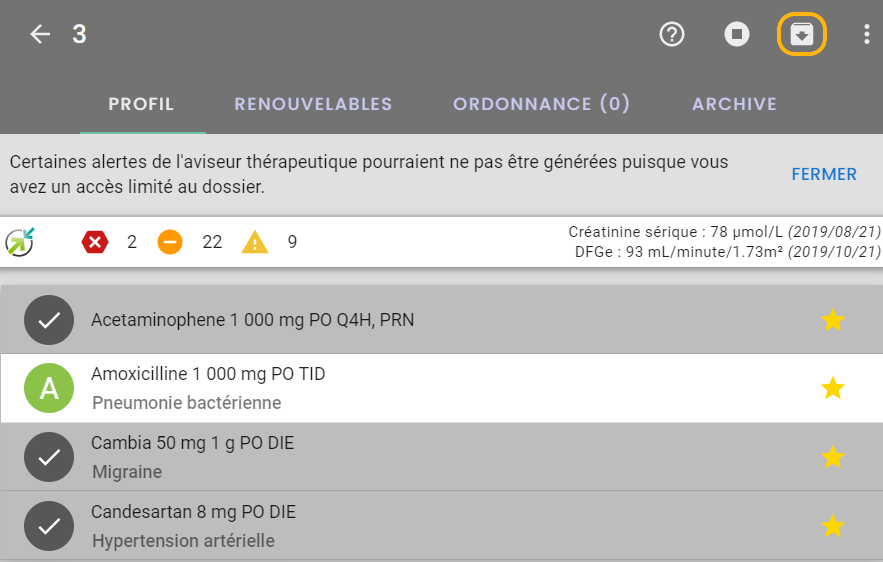Uncheck the Acetaminophene checkmark circle
Screen dimensions: 883x562
click(x=49, y=320)
